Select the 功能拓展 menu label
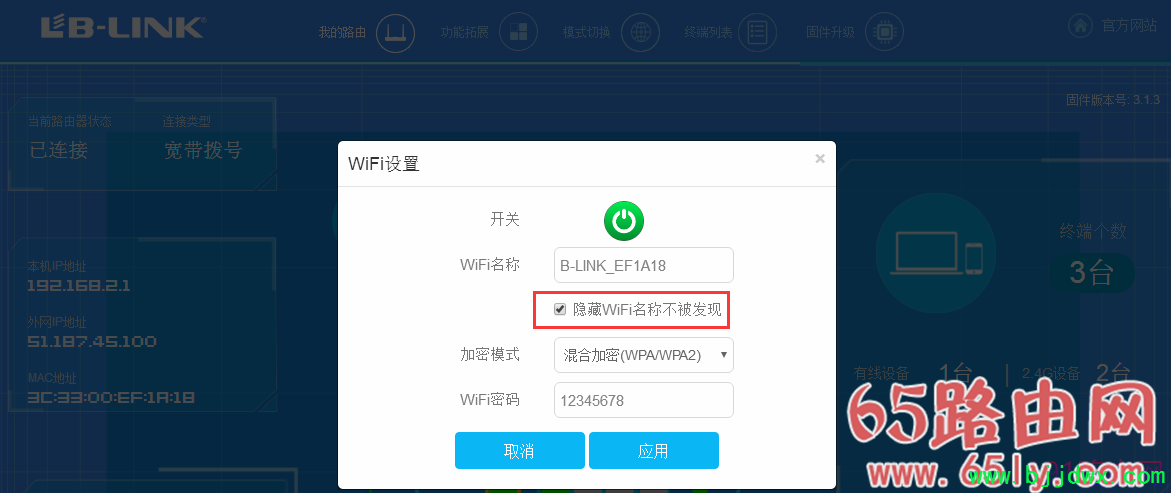 coord(465,32)
